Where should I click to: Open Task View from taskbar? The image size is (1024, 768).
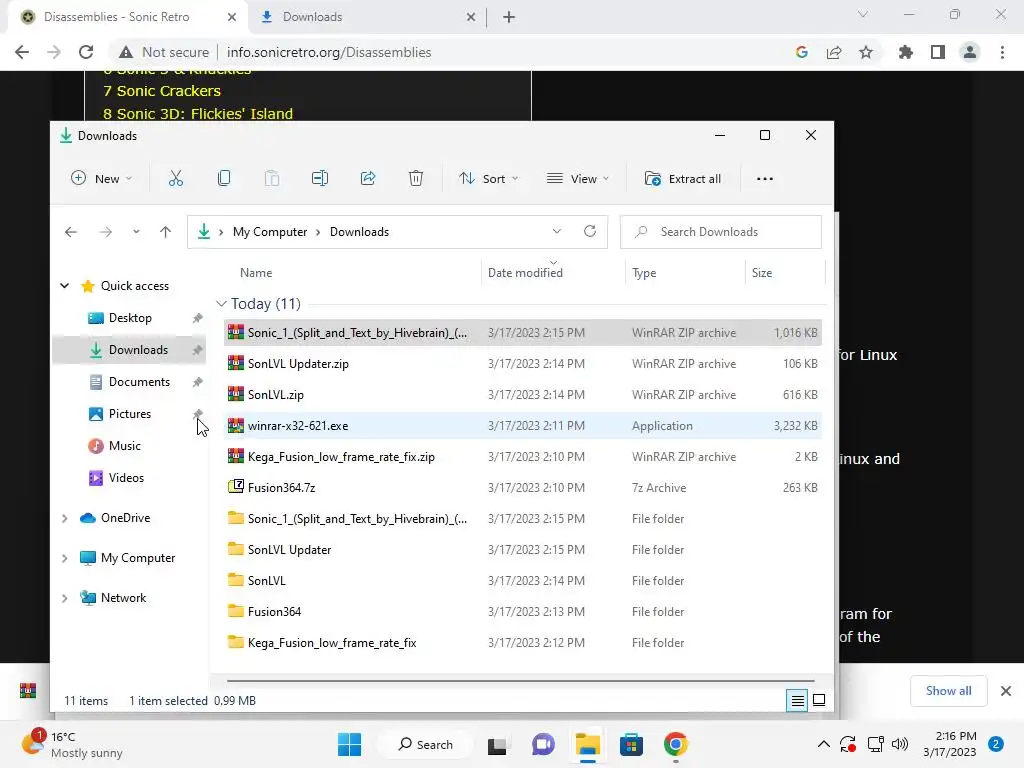point(497,744)
